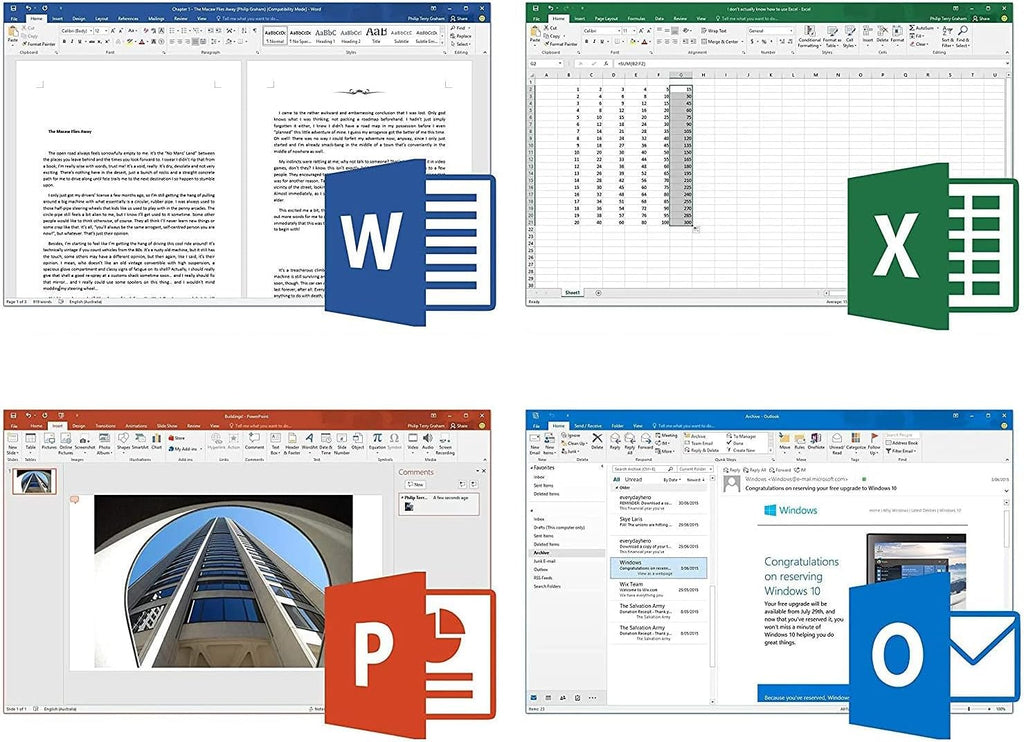Open the Transitions tab in PowerPoint
Image resolution: width=1024 pixels, height=742 pixels.
105,425
